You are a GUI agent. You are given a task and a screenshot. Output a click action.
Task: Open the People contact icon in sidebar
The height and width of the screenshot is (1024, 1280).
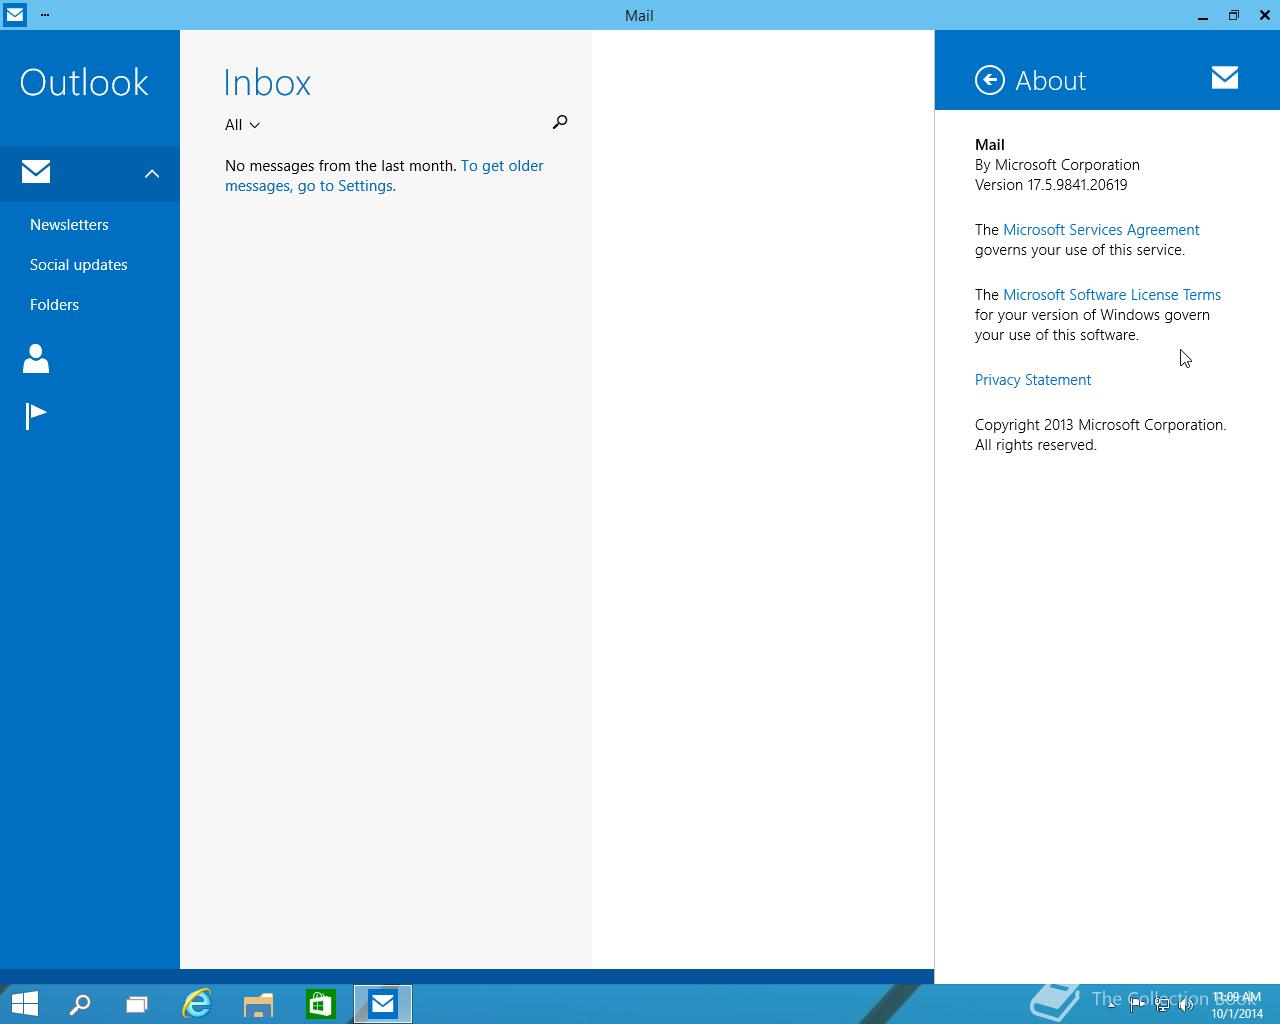[36, 358]
